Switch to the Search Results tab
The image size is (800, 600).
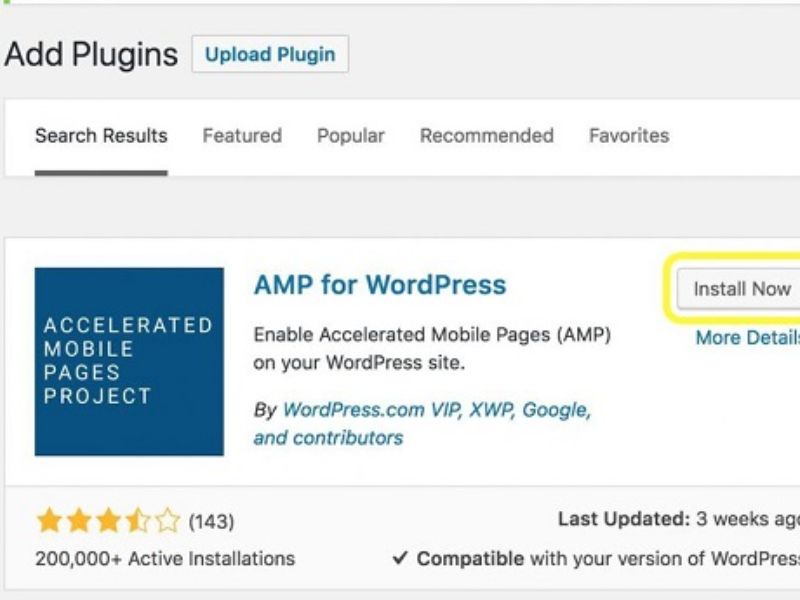(x=101, y=136)
